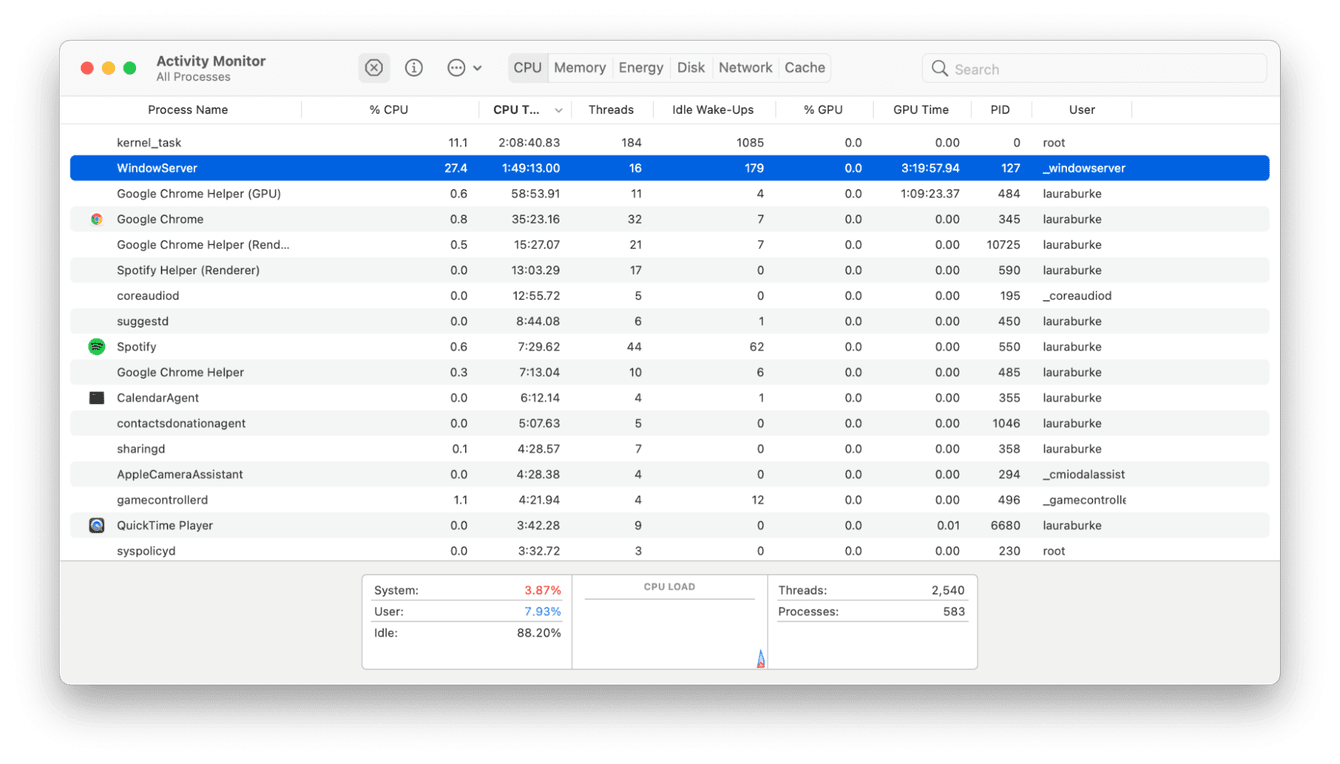
Task: Click the Threads 2,540 count
Action: [948, 590]
